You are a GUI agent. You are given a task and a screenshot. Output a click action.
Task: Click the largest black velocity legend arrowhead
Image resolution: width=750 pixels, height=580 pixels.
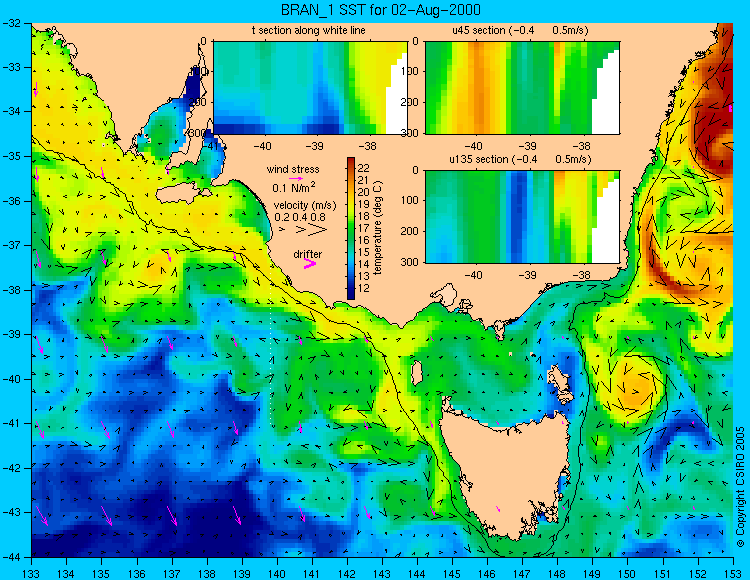tap(317, 230)
